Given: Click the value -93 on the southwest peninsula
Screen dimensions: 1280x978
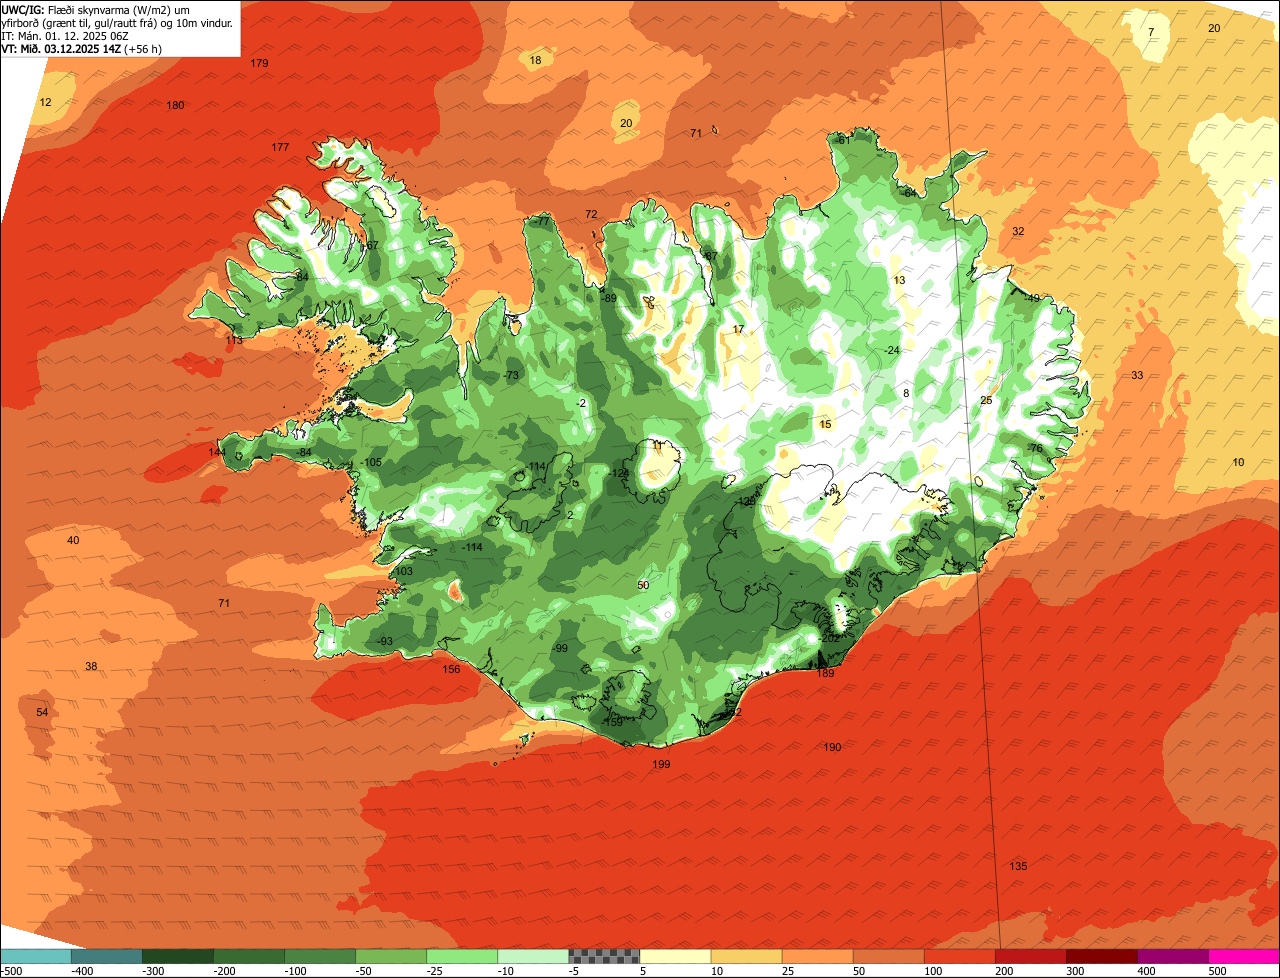Looking at the screenshot, I should [x=384, y=641].
